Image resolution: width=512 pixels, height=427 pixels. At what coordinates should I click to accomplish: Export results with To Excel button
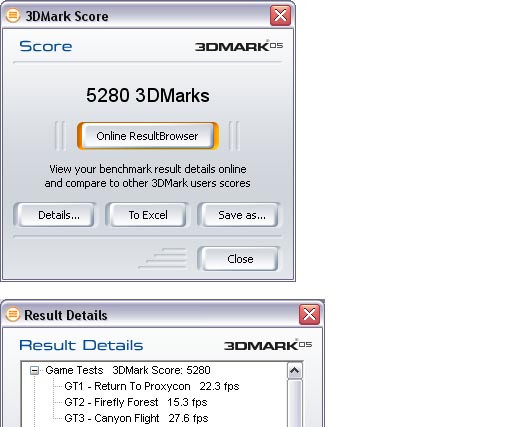(x=147, y=215)
